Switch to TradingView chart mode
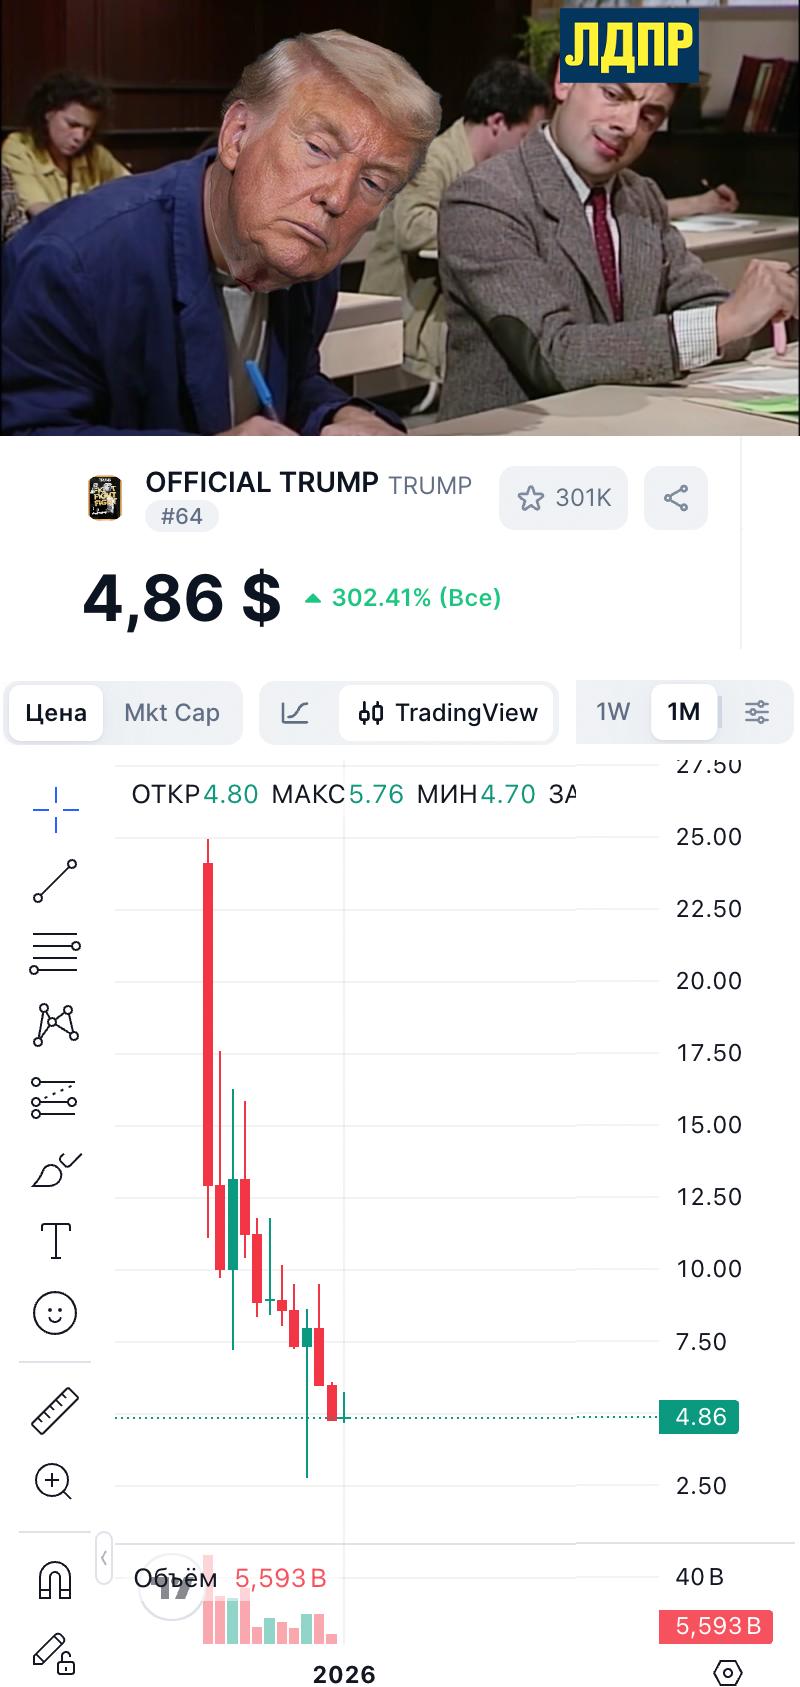 [448, 713]
